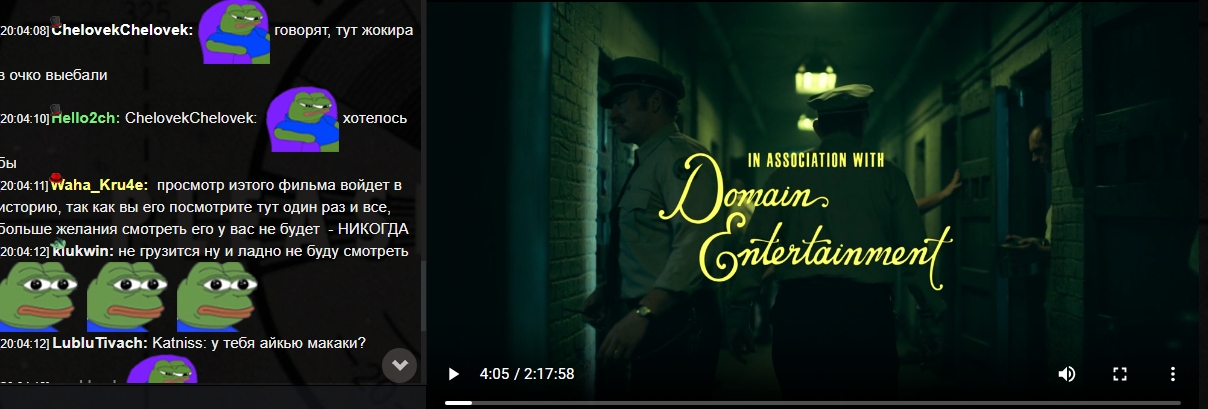Screen dimensions: 1208x409
Task: Click the 20:04:11 timestamp
Action: [x=24, y=185]
